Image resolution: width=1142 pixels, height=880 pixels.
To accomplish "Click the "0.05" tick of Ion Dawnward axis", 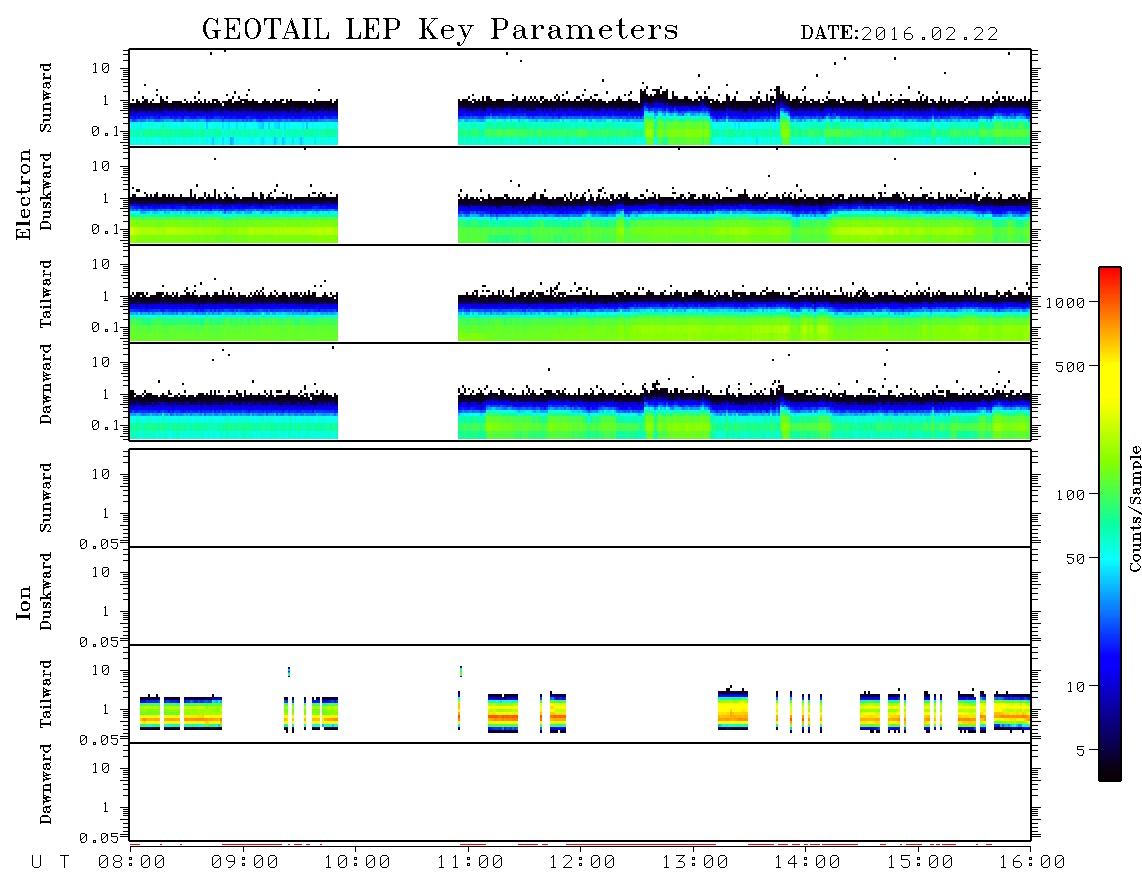I will (98, 838).
